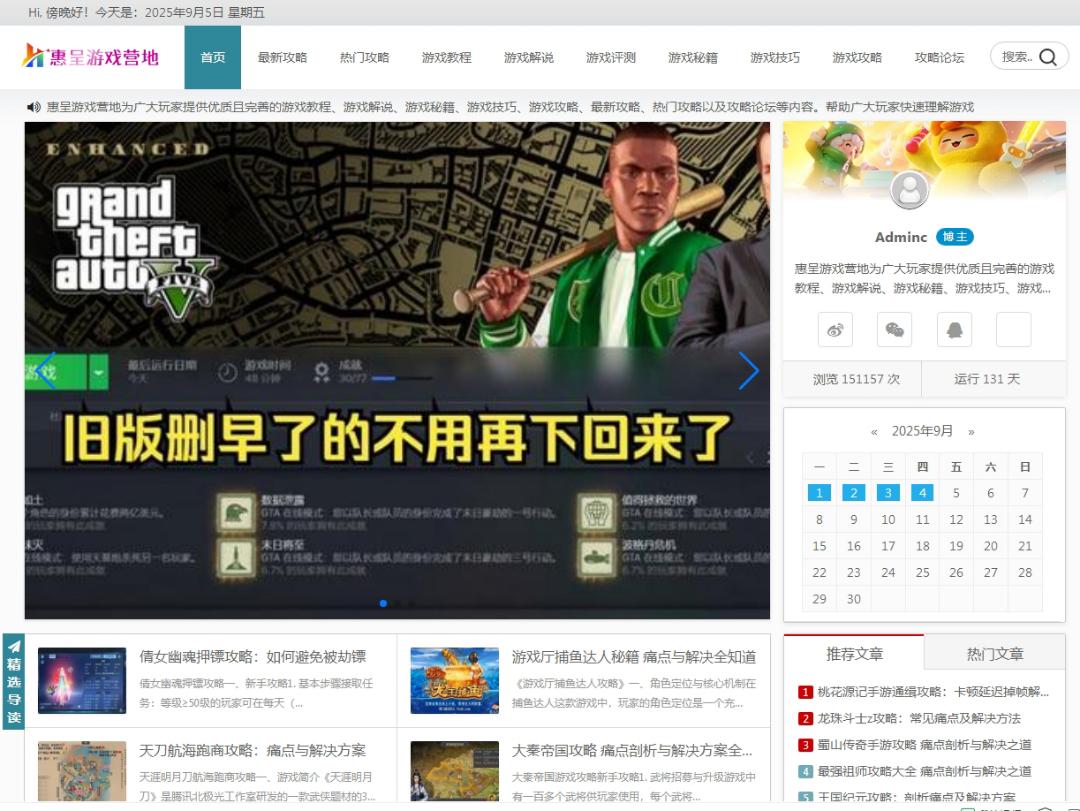Click the 运行 131 天 counter
This screenshot has width=1080, height=811.
point(987,379)
